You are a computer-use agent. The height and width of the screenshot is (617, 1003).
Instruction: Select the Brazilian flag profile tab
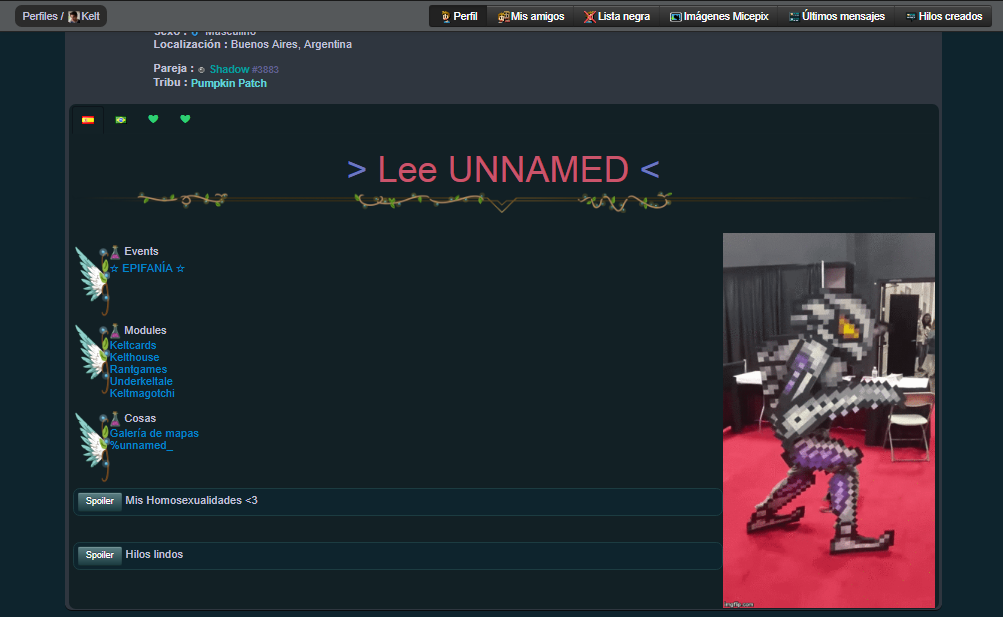120,120
